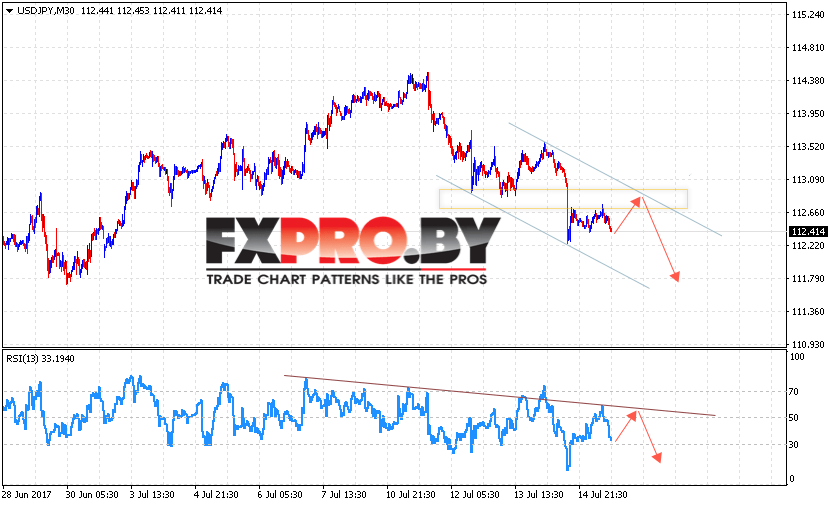Select the current price tag 112.414
This screenshot has width=829, height=506.
pyautogui.click(x=808, y=232)
